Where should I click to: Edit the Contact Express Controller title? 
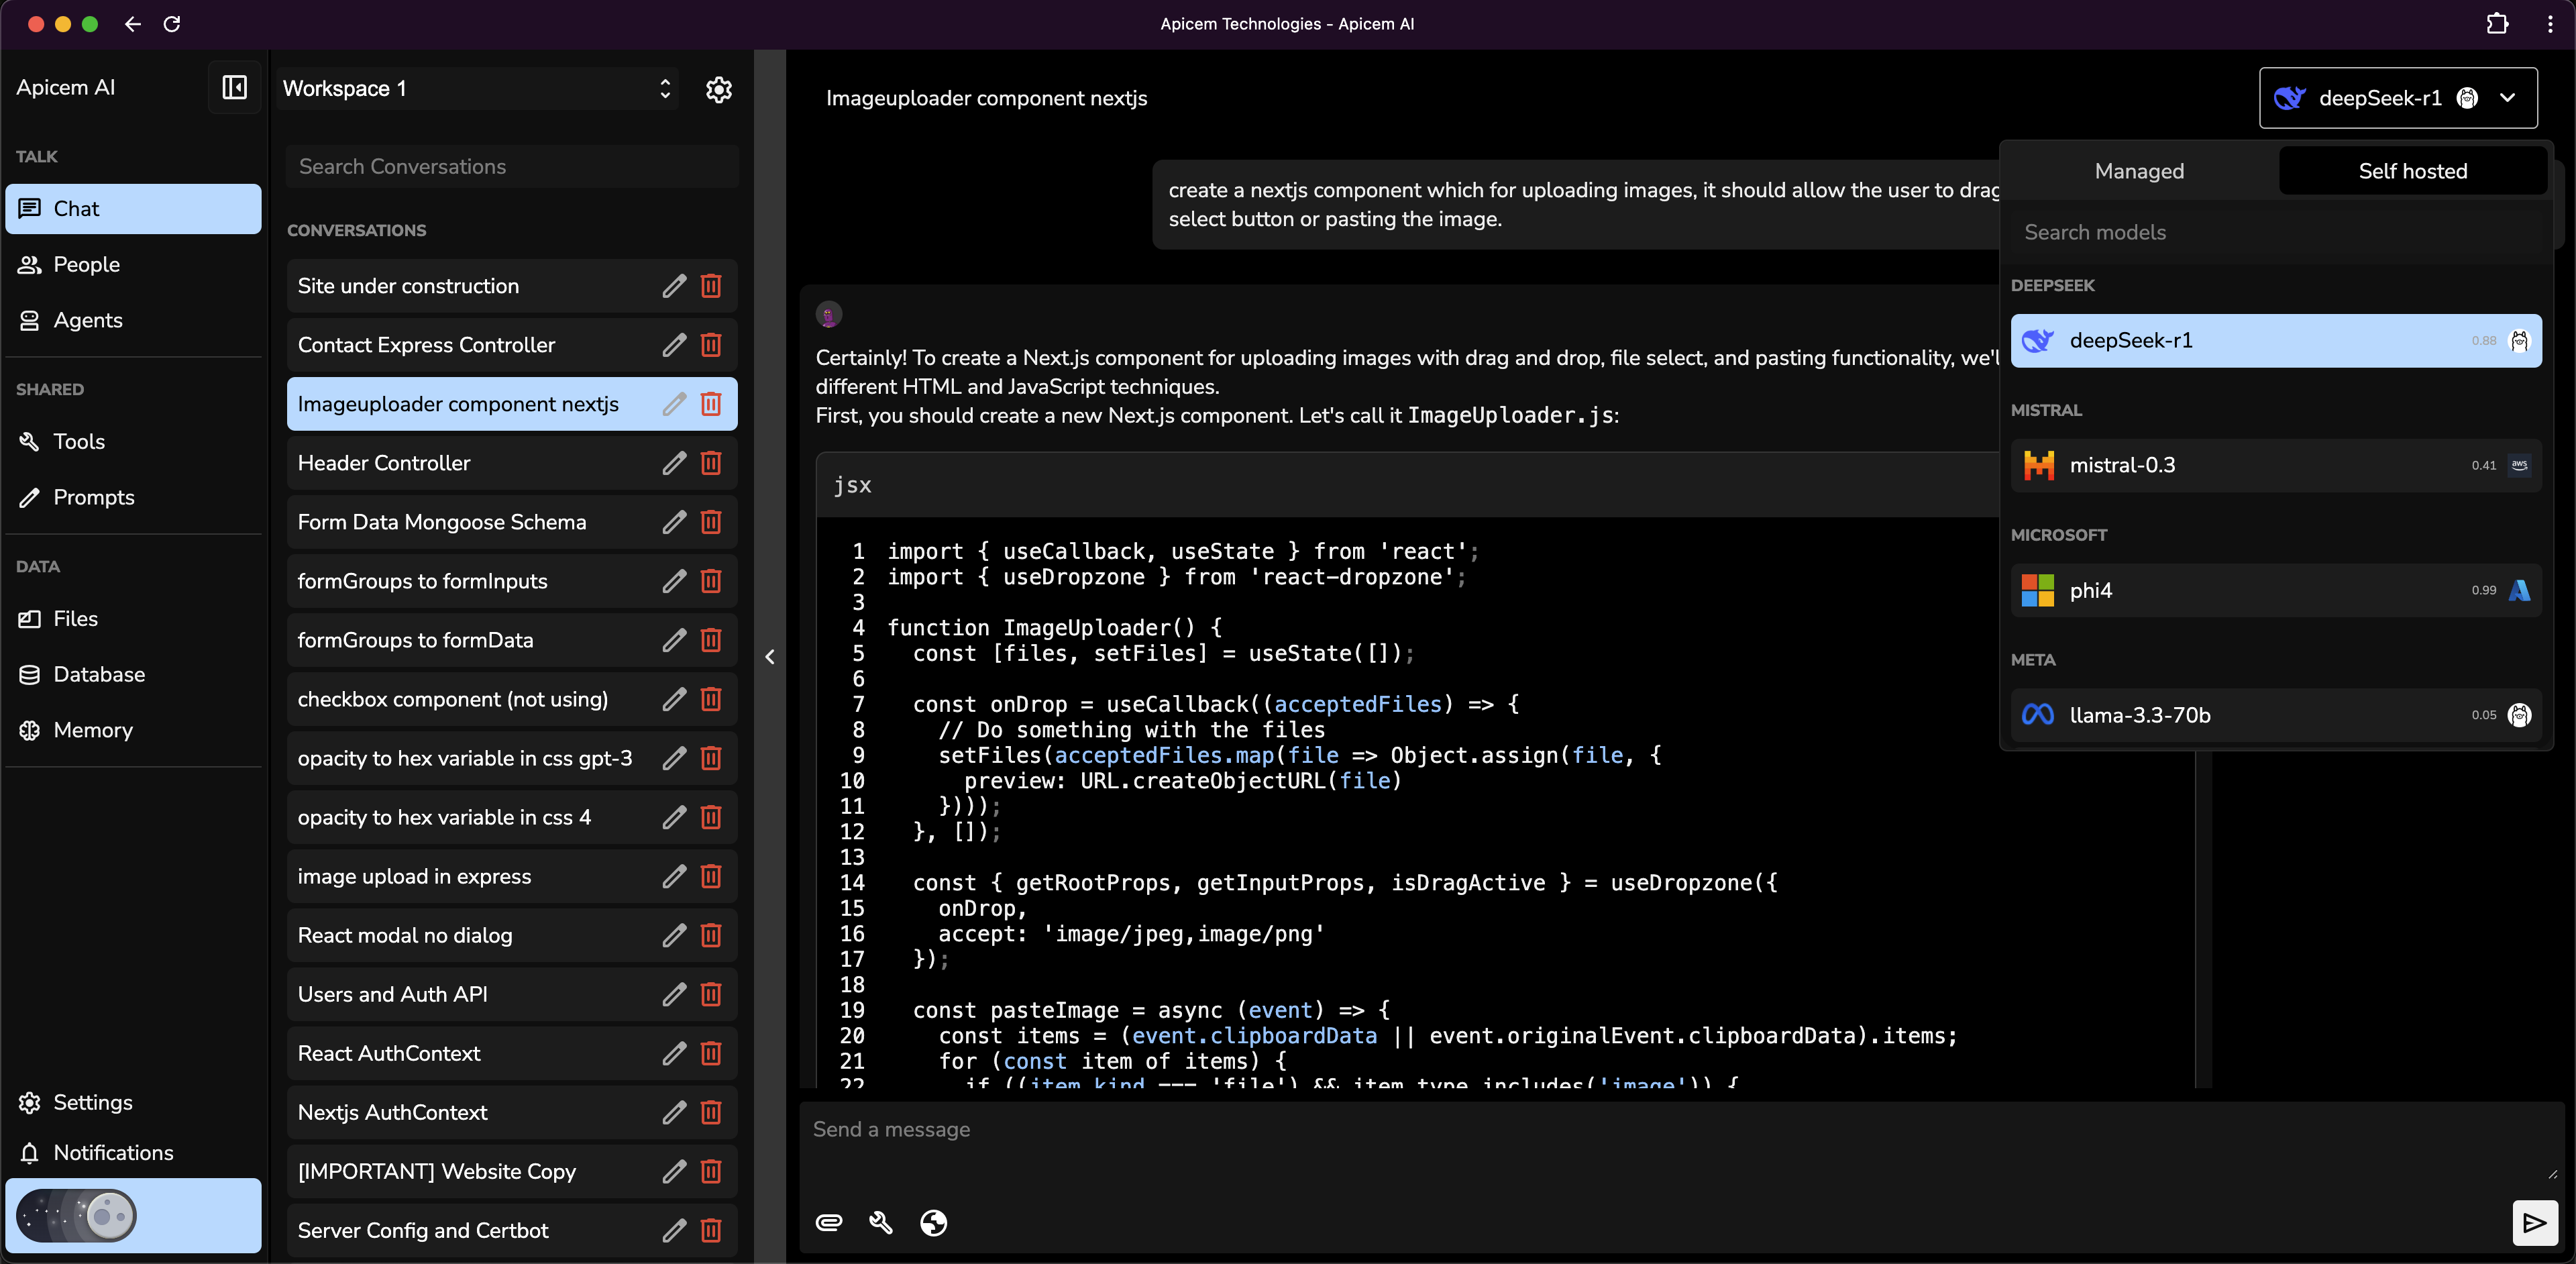click(674, 345)
